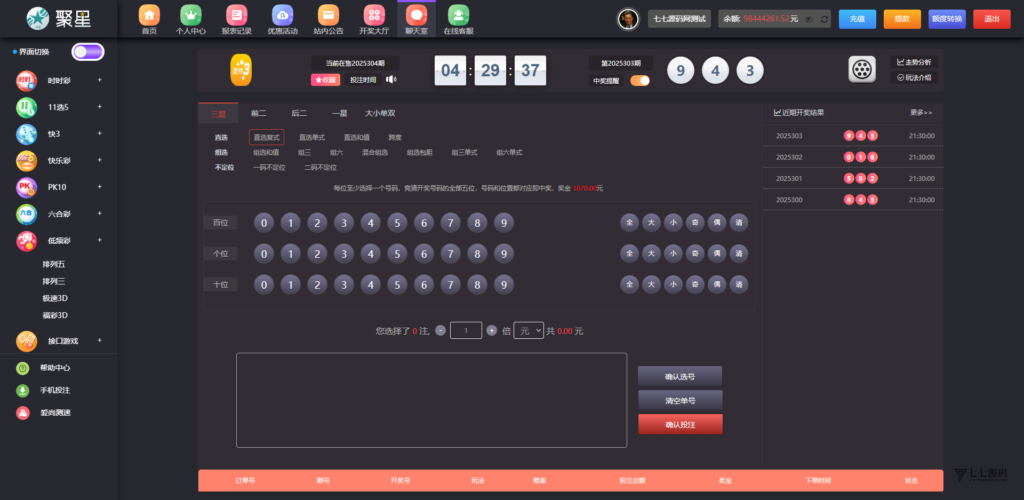This screenshot has height=500, width=1024.
Task: Click the red 确认投注 button
Action: tap(680, 425)
